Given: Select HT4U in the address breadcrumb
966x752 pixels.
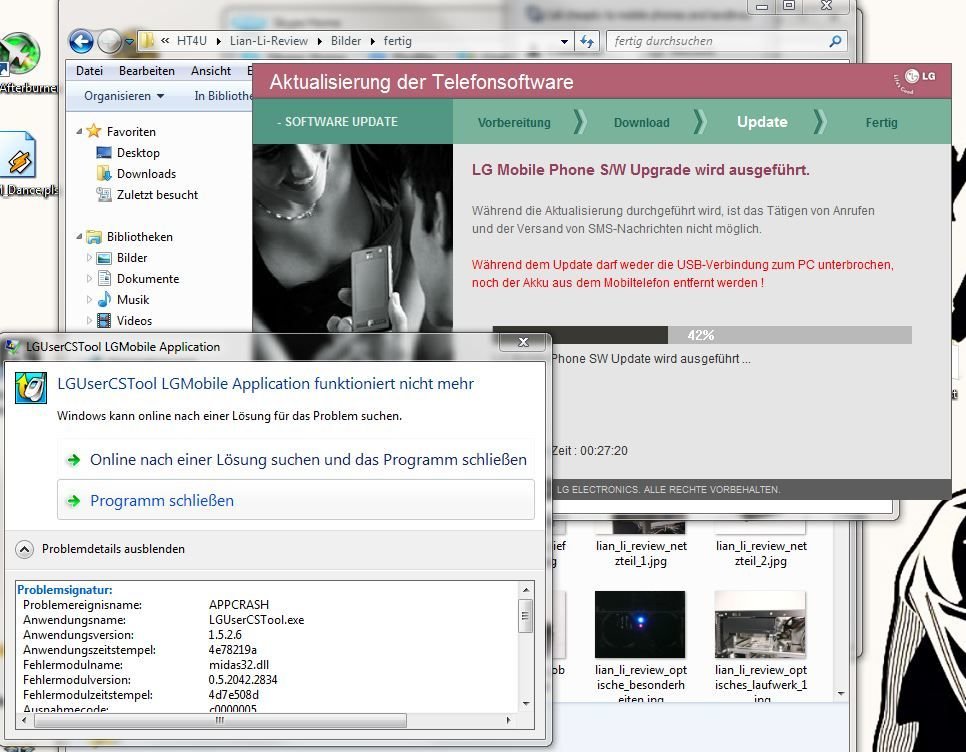Looking at the screenshot, I should (x=192, y=41).
